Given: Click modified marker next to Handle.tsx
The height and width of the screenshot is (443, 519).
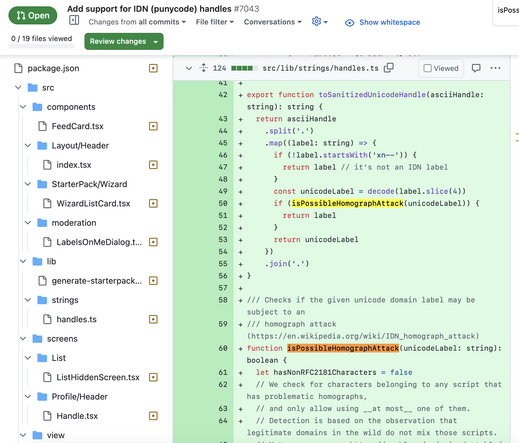Looking at the screenshot, I should pyautogui.click(x=153, y=416).
